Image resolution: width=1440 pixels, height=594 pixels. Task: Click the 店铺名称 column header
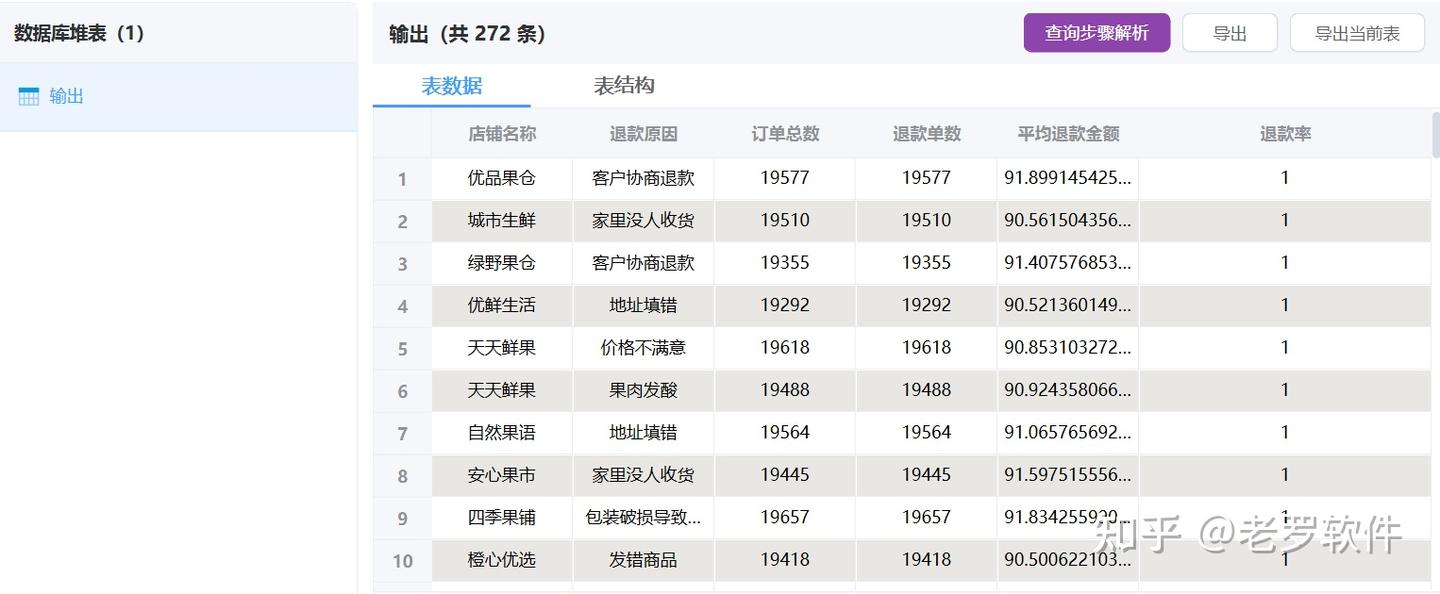click(x=502, y=134)
